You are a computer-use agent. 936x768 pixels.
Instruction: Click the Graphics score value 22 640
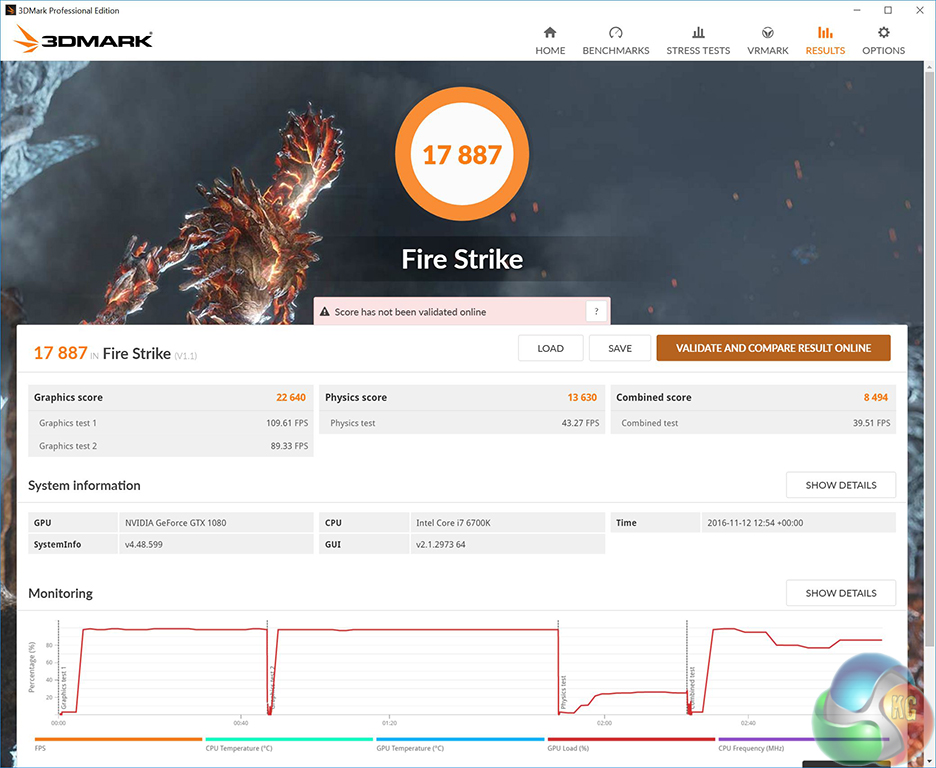291,397
